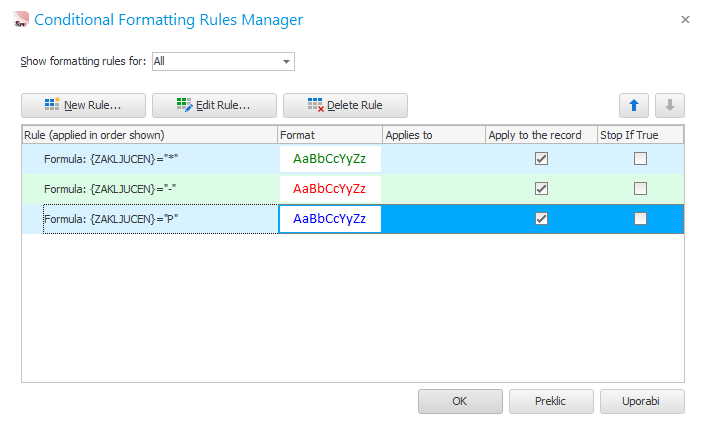Close the Conditional Formatting Rules Manager
Image resolution: width=701 pixels, height=425 pixels.
click(x=685, y=19)
